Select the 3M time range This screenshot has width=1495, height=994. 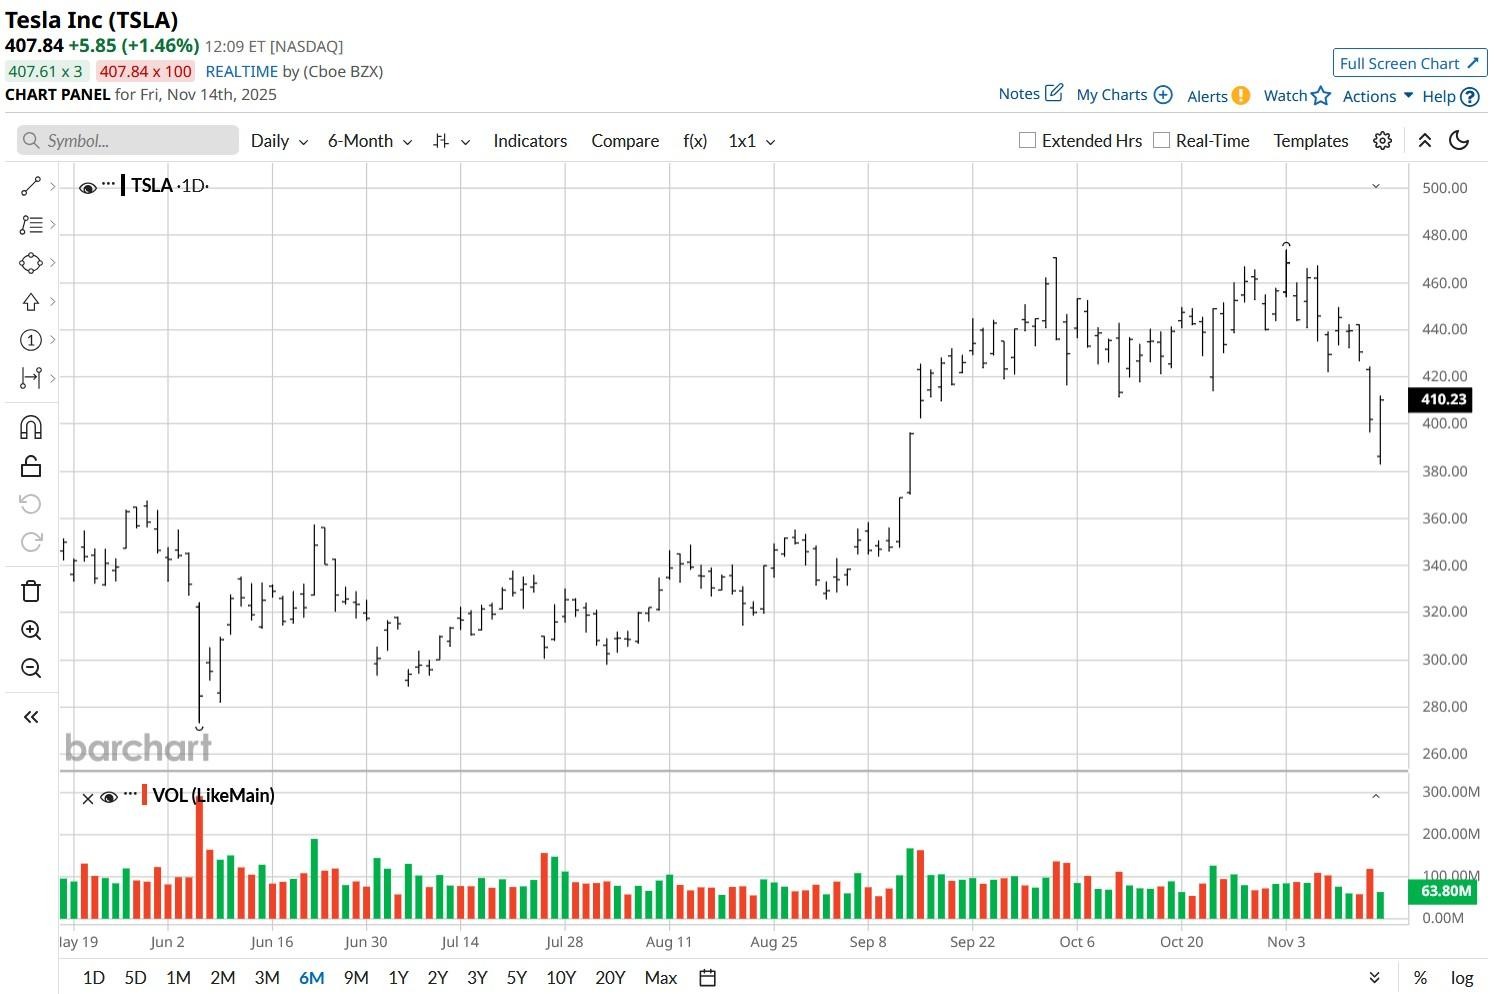click(x=266, y=978)
